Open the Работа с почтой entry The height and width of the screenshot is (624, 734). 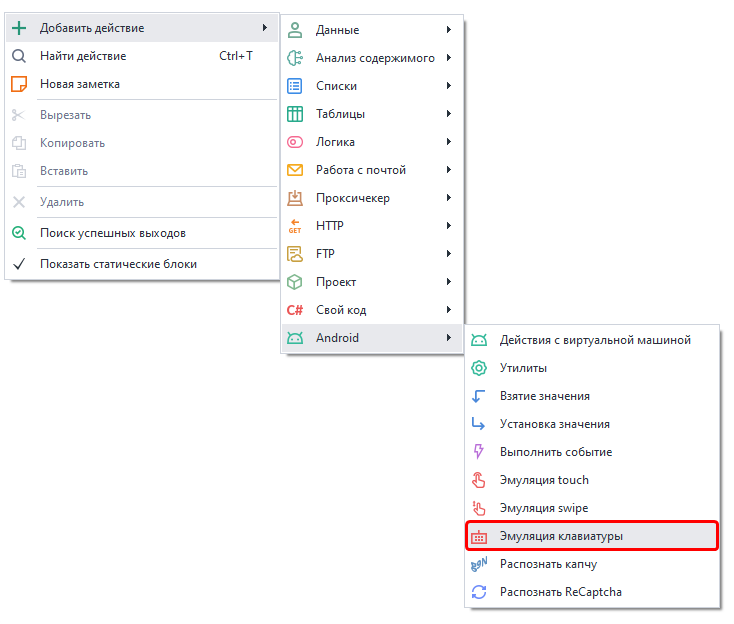(360, 170)
